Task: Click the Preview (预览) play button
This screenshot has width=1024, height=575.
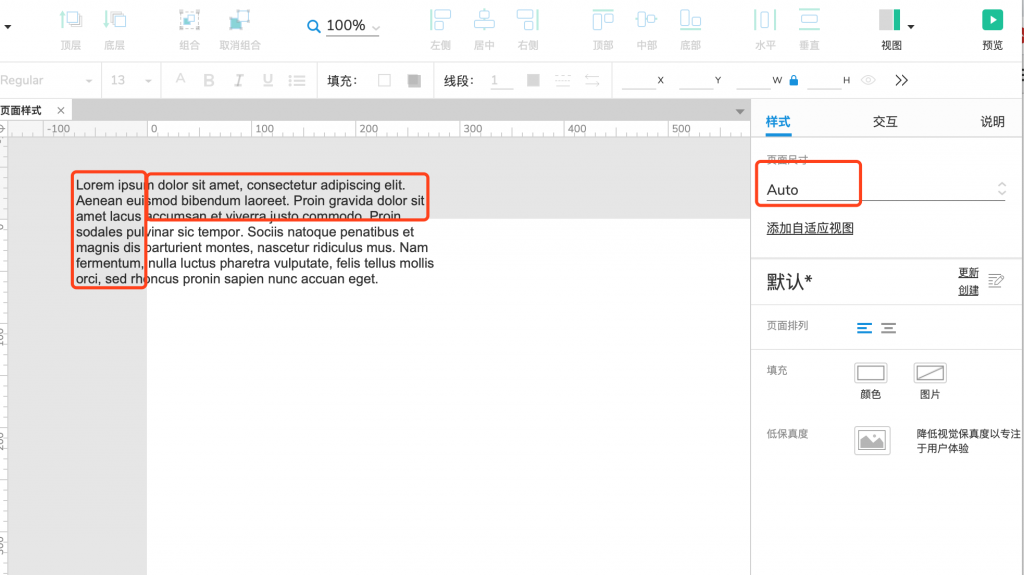Action: click(992, 20)
